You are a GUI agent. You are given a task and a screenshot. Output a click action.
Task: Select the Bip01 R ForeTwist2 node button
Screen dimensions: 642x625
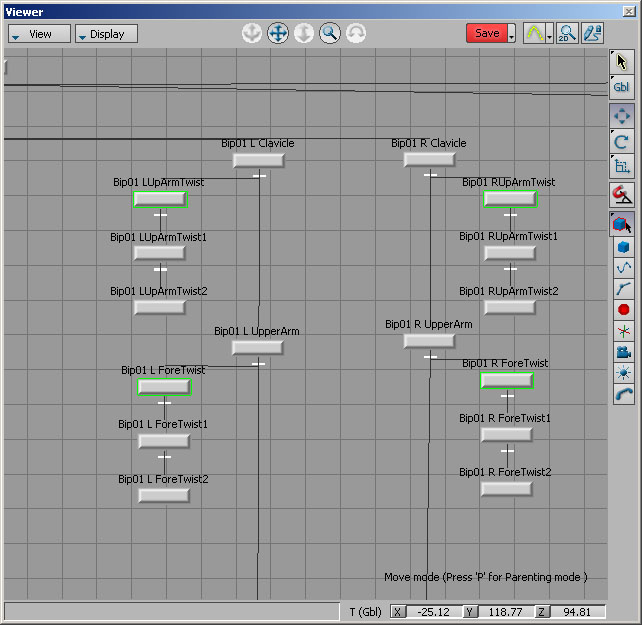[x=506, y=489]
